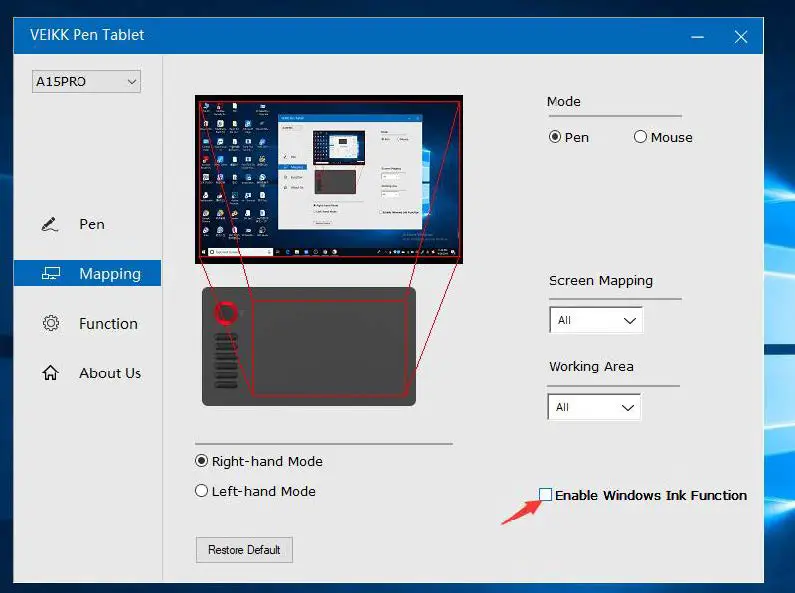This screenshot has width=795, height=593.
Task: Select the Mouse mode radio button
Action: coord(640,137)
